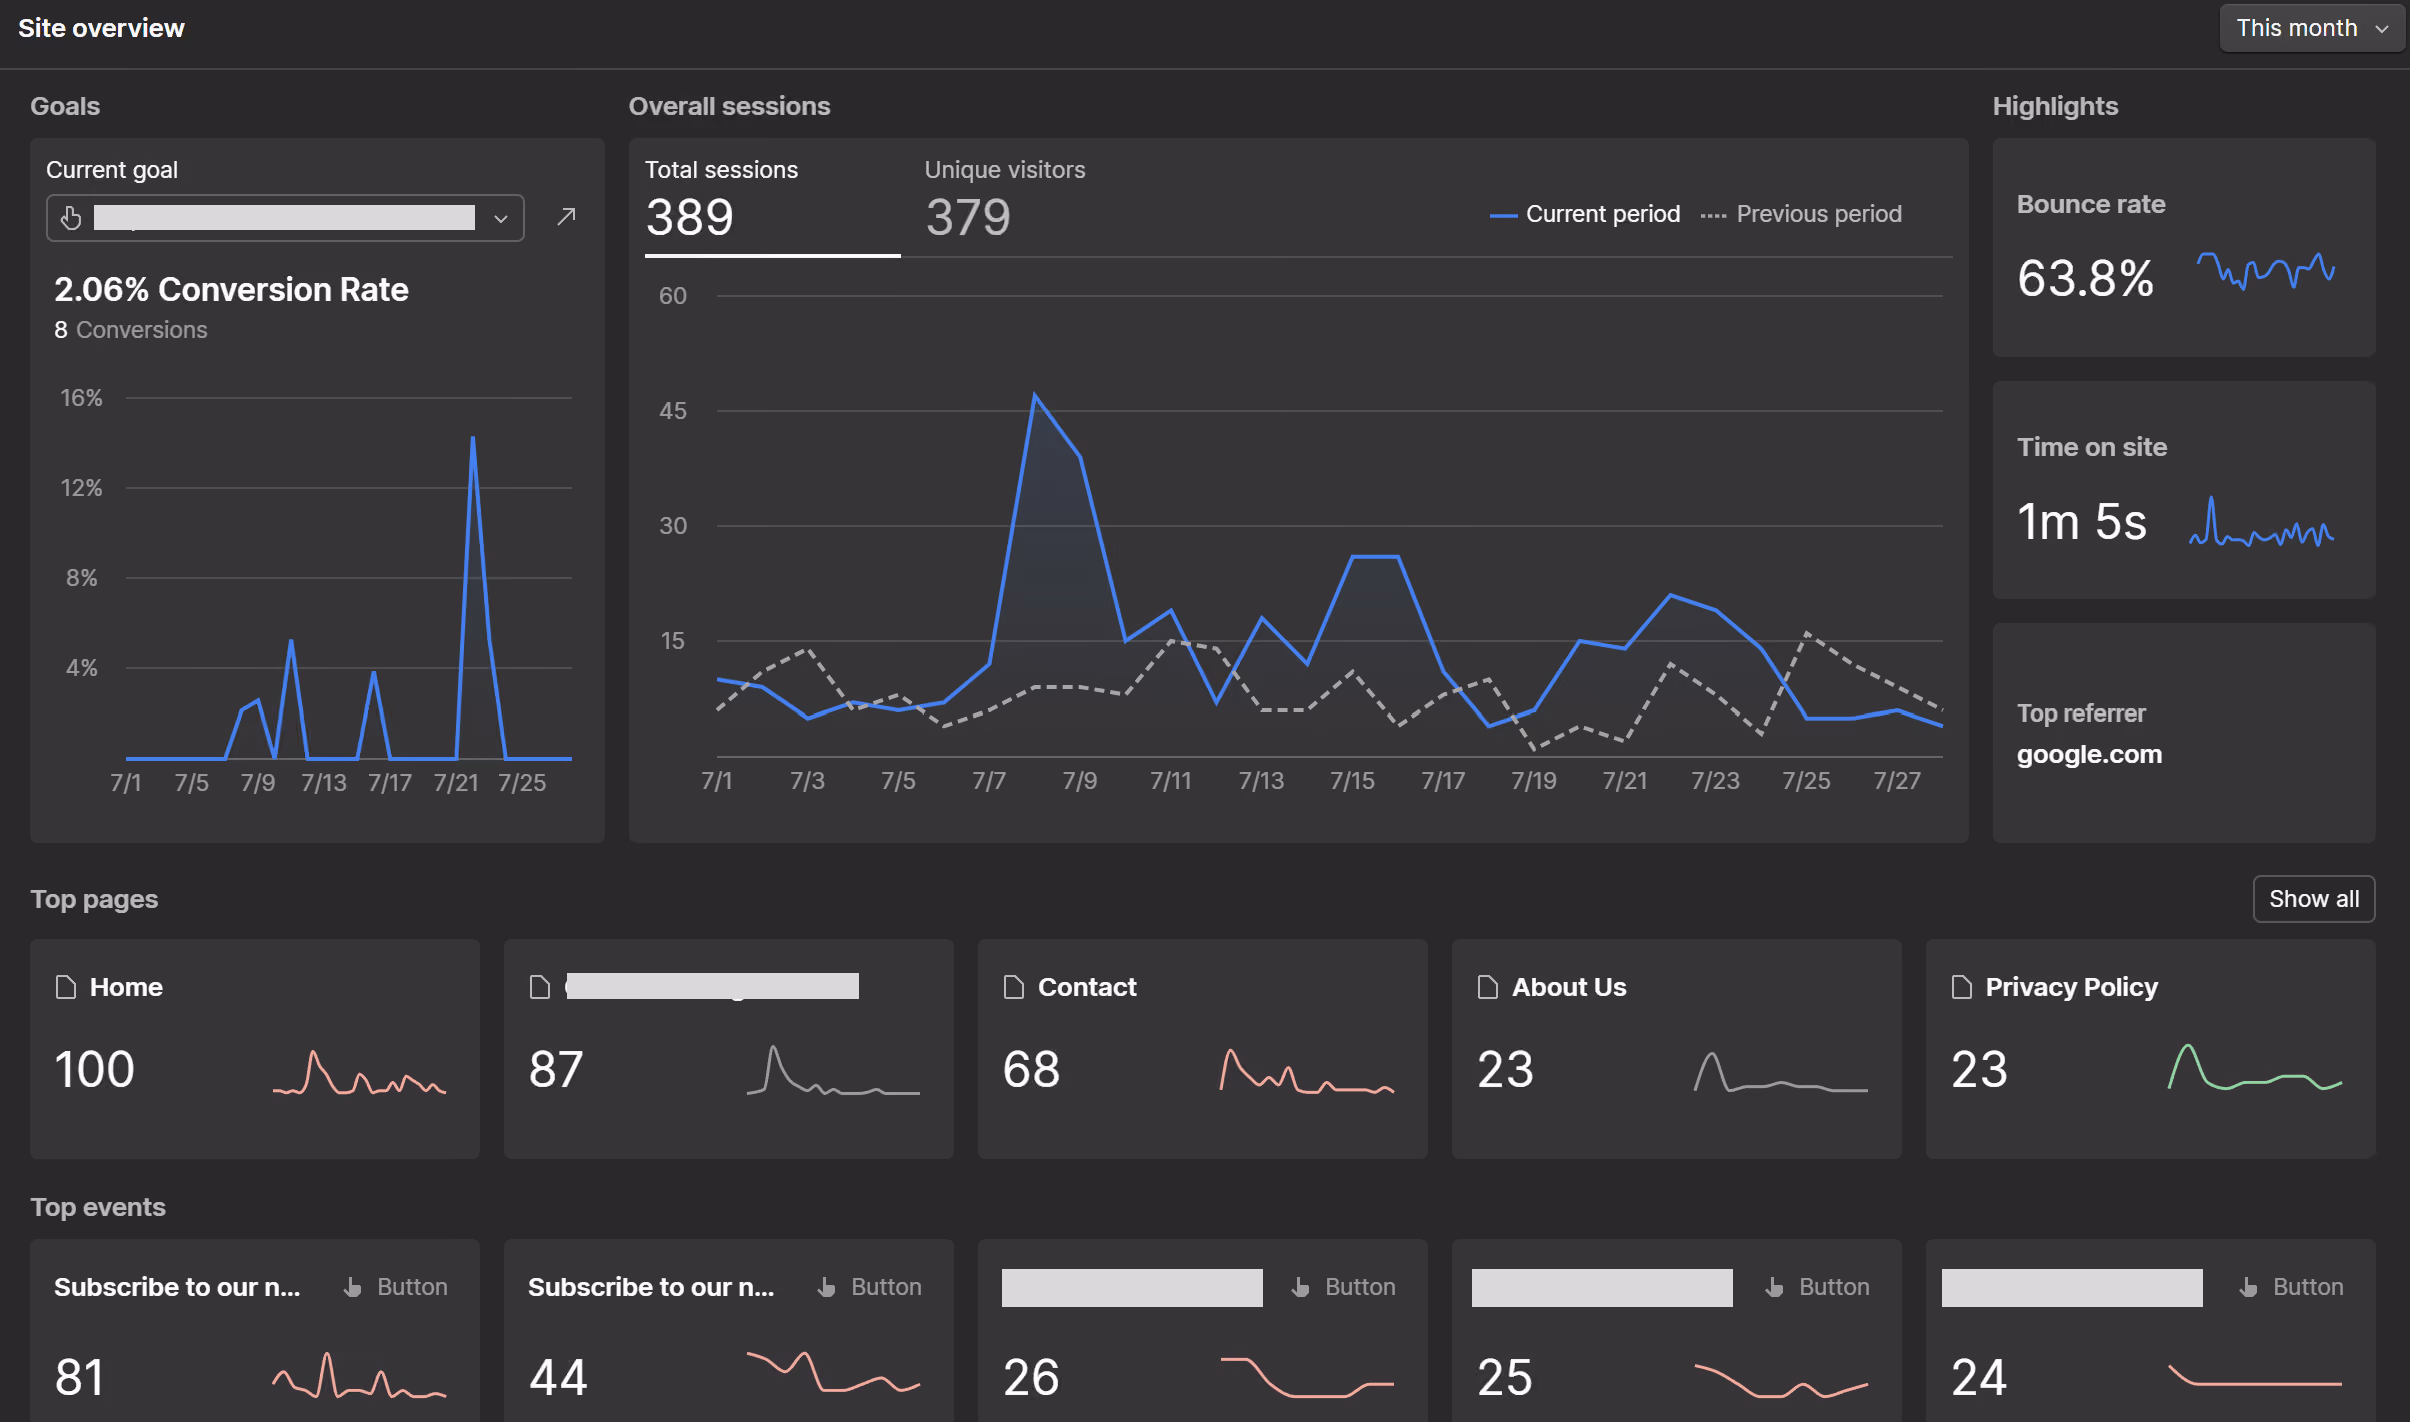Screen dimensions: 2410x1422
Task: Click the Contact page document icon
Action: coord(1014,987)
